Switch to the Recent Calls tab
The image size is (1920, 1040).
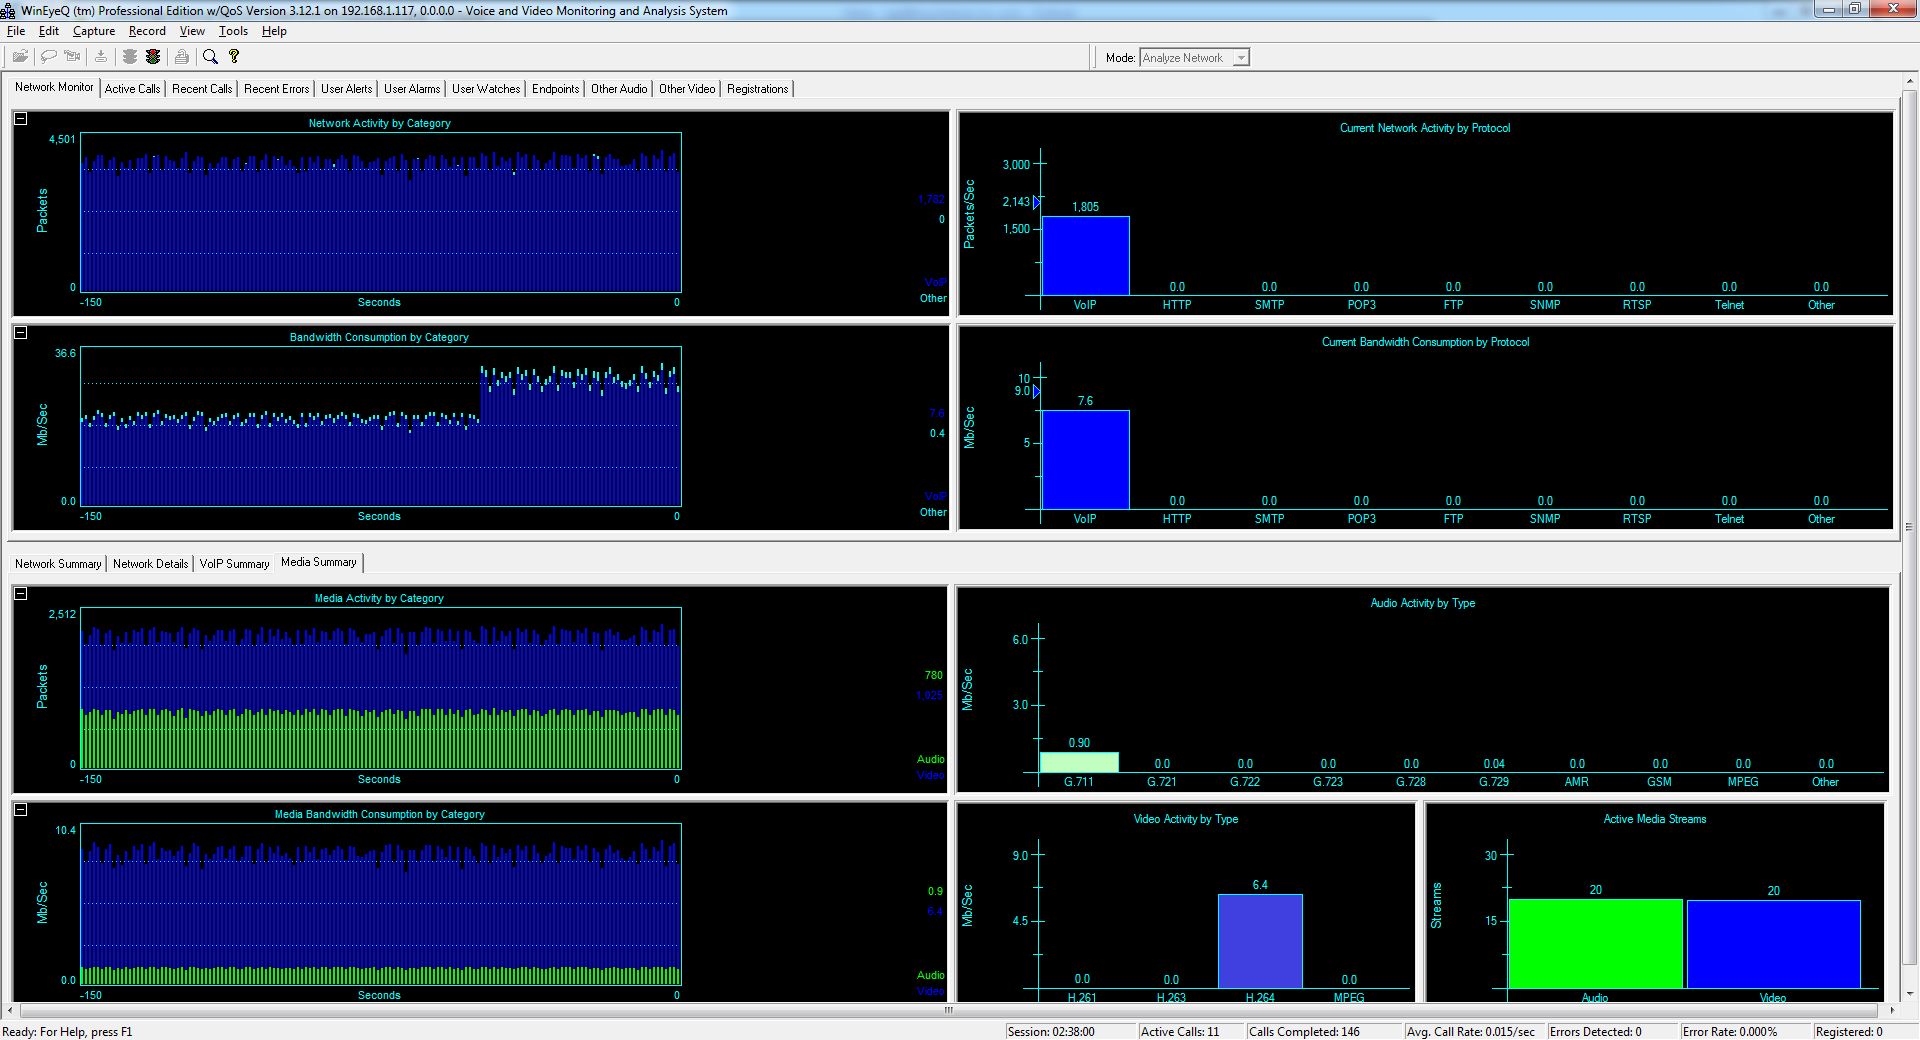[x=202, y=89]
